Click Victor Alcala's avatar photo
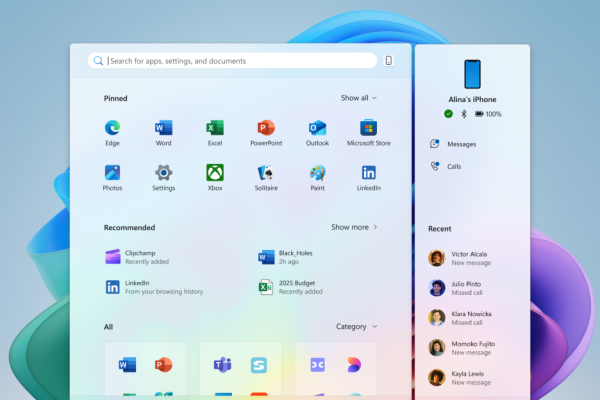The height and width of the screenshot is (400, 600). tap(436, 258)
